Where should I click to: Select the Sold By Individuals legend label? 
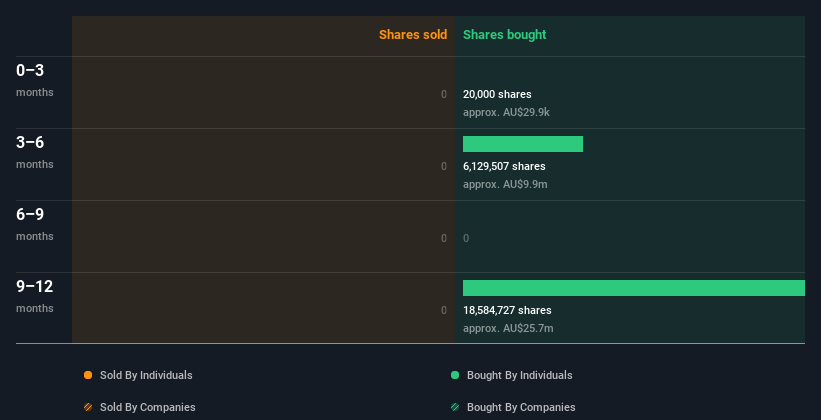click(x=146, y=375)
